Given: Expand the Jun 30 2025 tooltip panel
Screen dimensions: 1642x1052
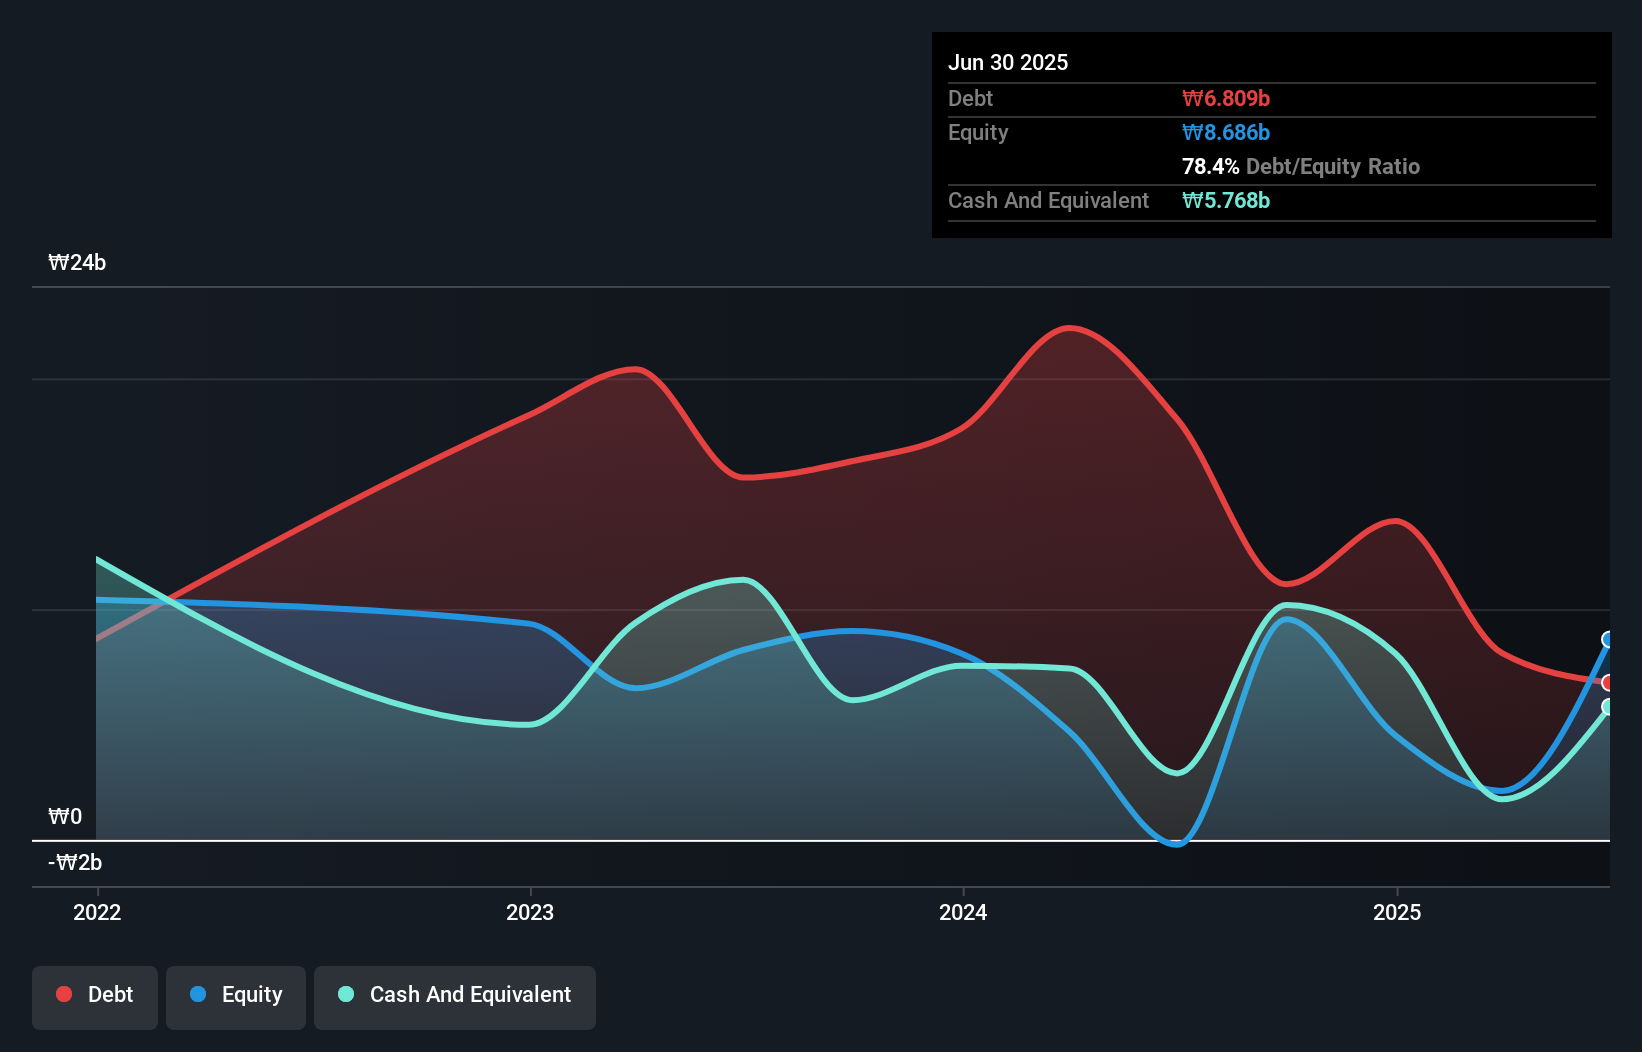Looking at the screenshot, I should (1009, 62).
